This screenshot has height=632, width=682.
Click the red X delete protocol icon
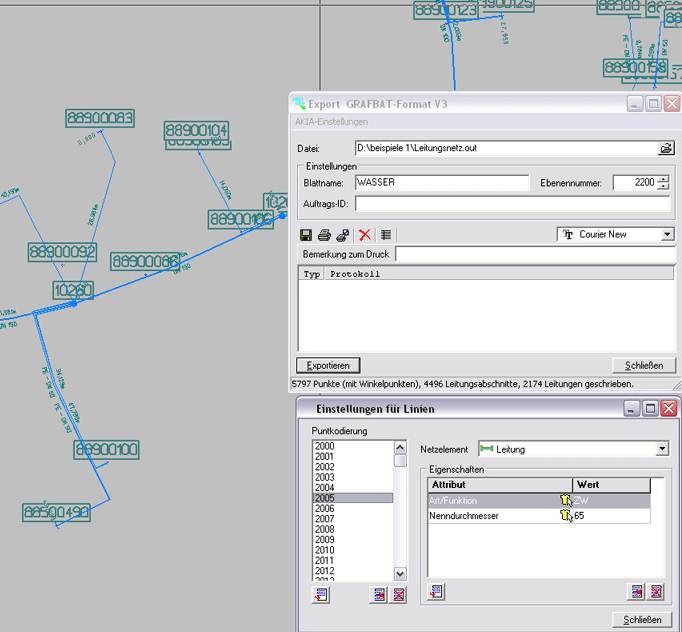point(365,235)
